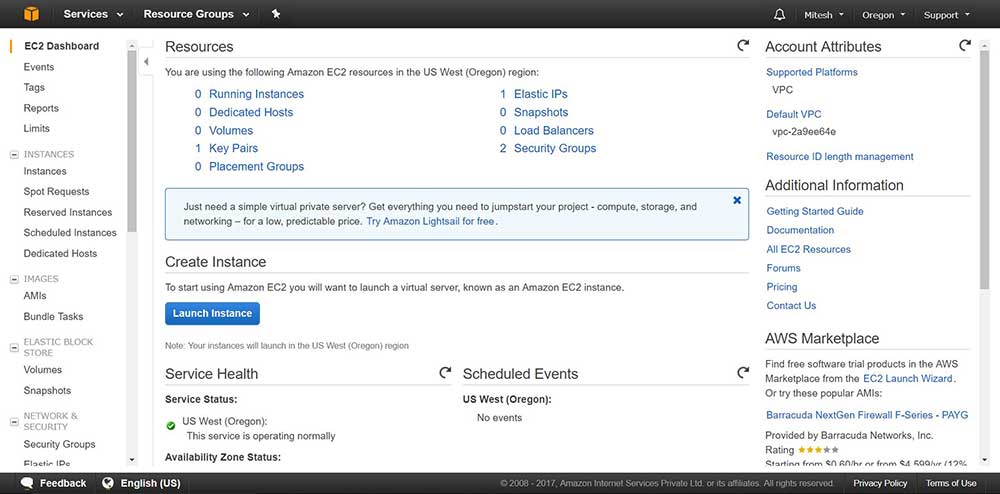Open the Oregon region dropdown
Screen dimensions: 1000x494
tap(884, 15)
